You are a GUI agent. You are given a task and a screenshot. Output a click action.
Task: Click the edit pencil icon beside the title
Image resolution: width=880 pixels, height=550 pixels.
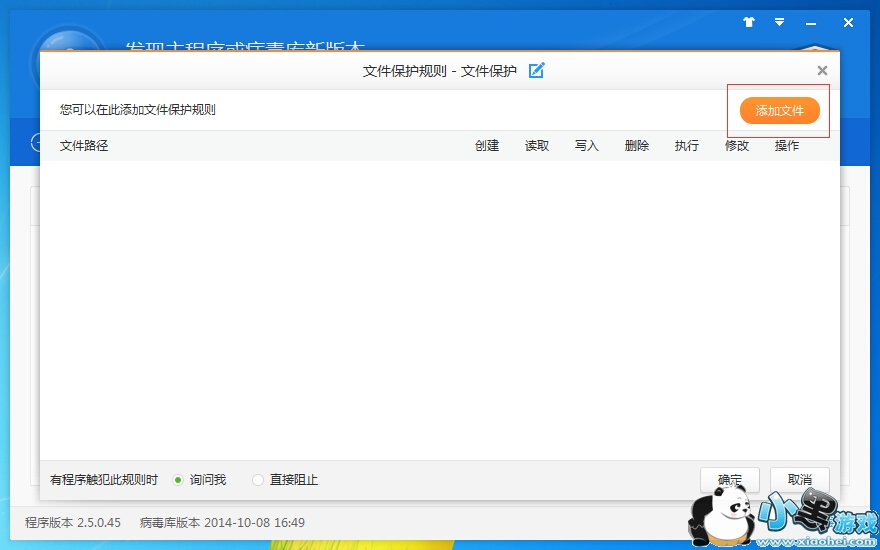pos(537,71)
